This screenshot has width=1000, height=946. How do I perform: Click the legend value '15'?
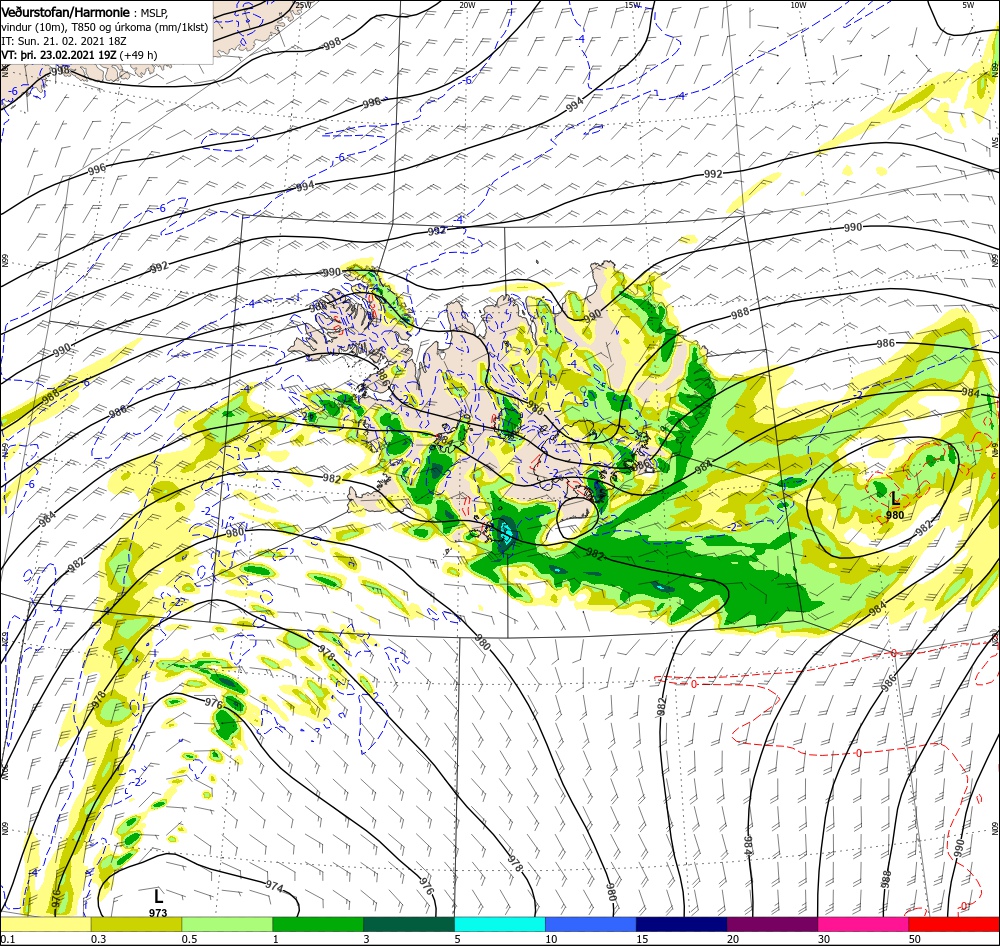(x=642, y=939)
